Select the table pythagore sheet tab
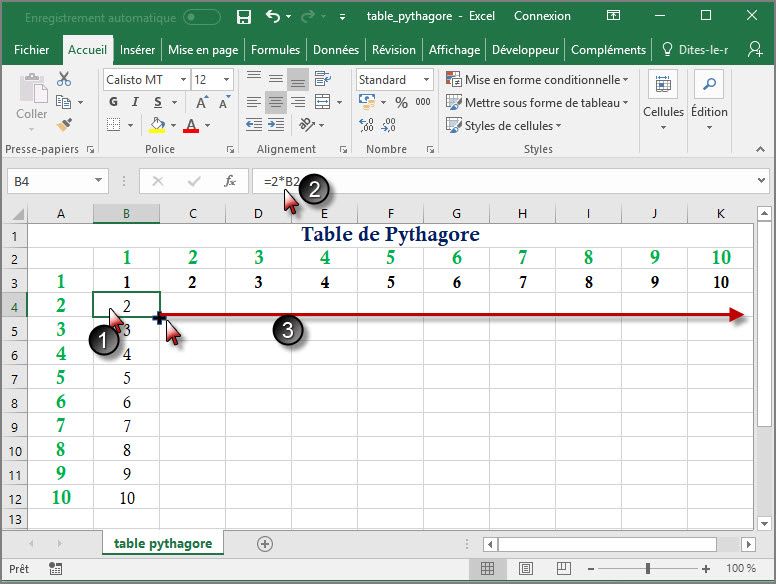 [163, 543]
